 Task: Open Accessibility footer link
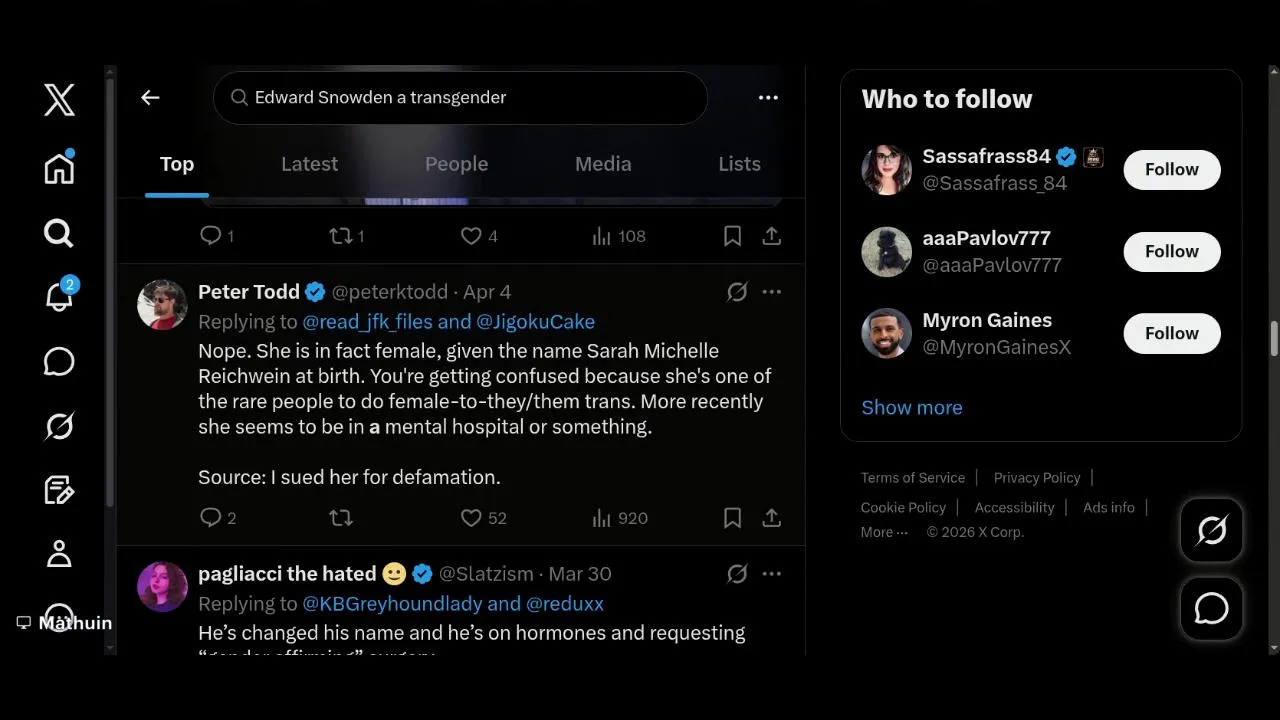[1014, 508]
